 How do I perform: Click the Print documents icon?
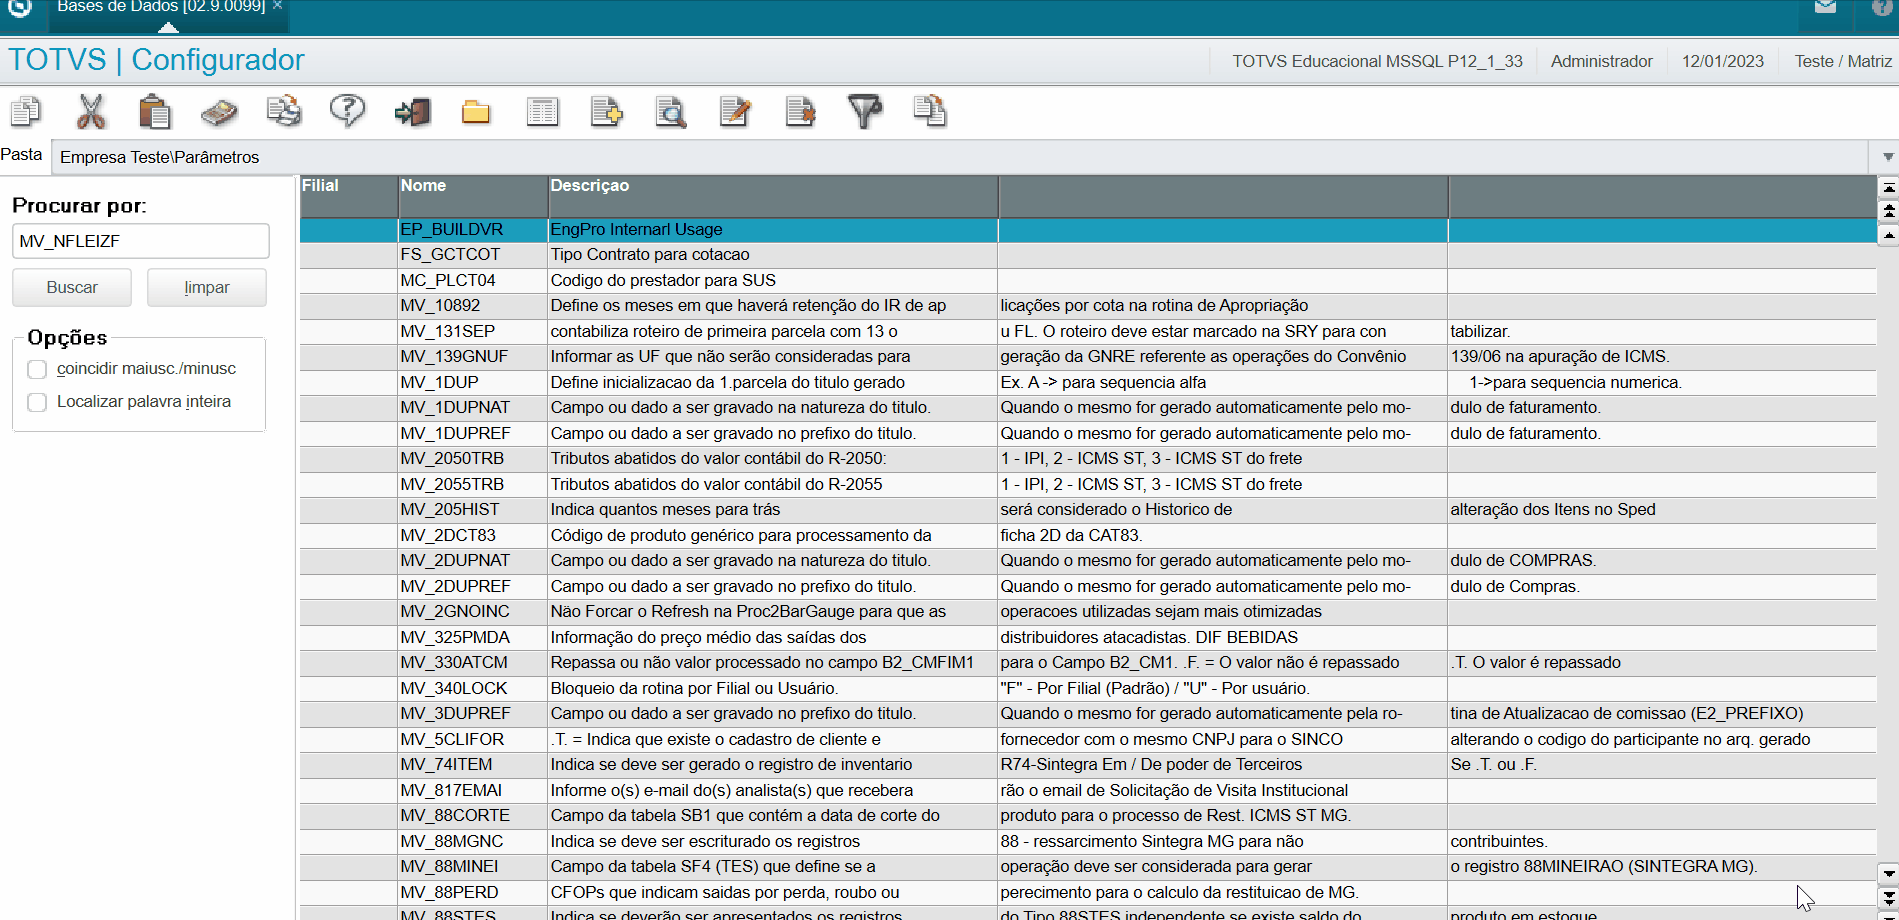284,111
